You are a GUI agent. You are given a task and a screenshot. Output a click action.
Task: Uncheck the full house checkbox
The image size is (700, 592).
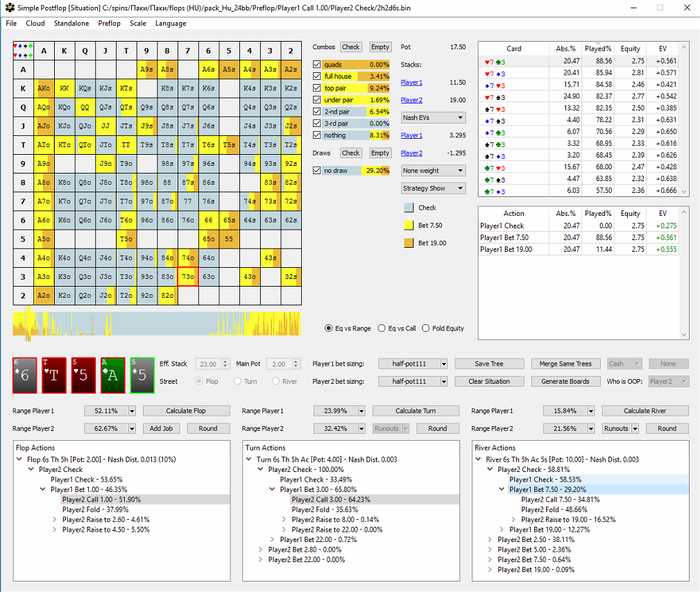point(317,76)
